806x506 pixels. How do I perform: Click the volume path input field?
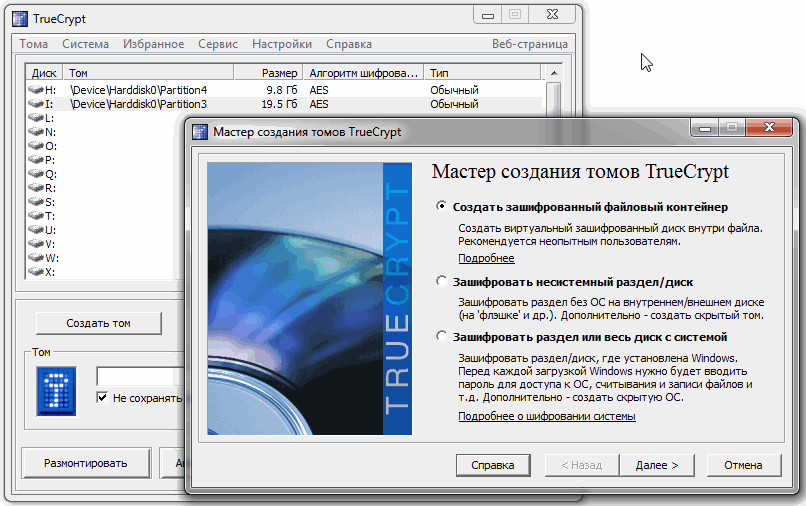coord(140,376)
